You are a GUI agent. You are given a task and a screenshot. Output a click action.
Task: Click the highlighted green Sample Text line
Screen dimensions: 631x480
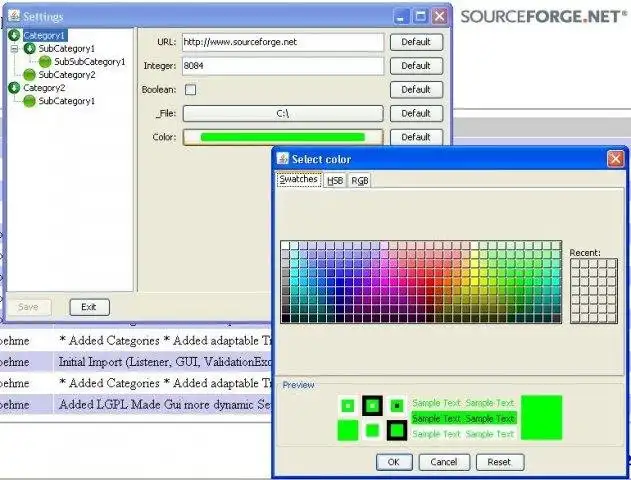point(464,418)
